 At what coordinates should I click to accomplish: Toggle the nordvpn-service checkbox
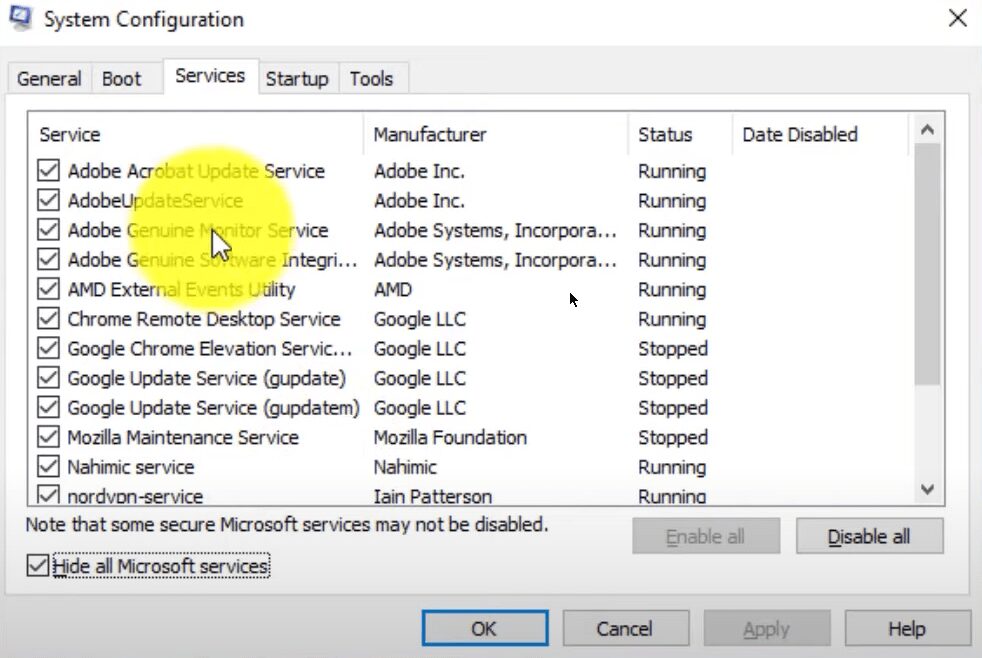click(x=48, y=495)
